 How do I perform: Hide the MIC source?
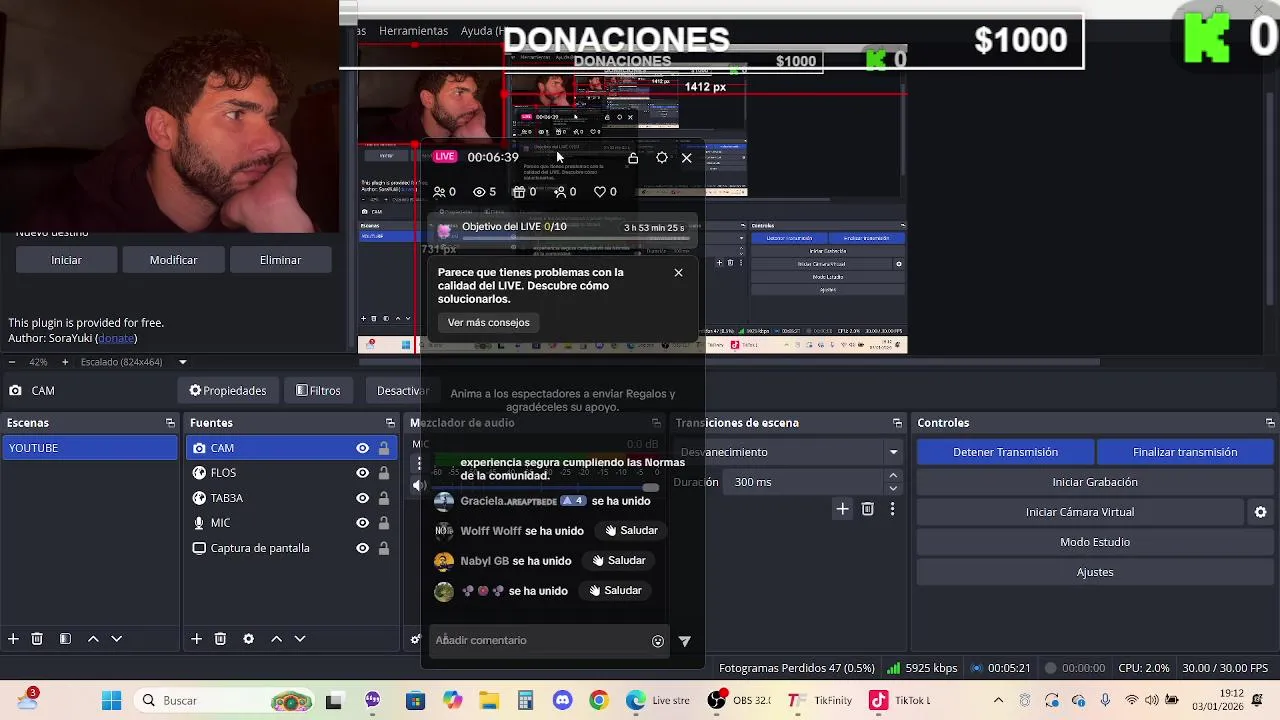[362, 523]
